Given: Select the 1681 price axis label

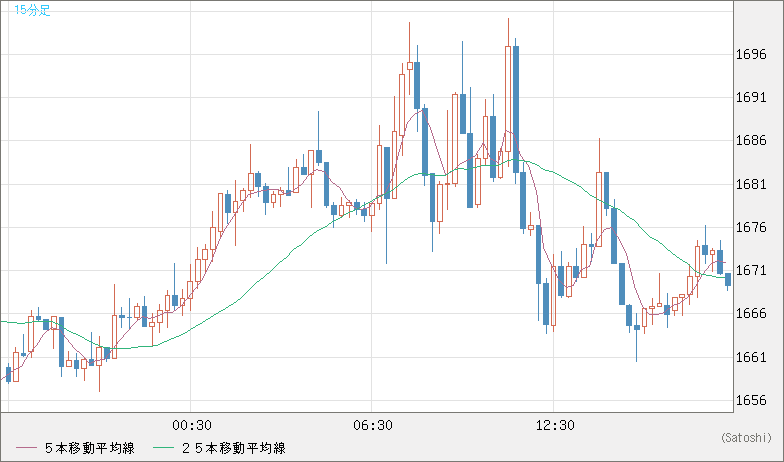Looking at the screenshot, I should click(x=751, y=184).
